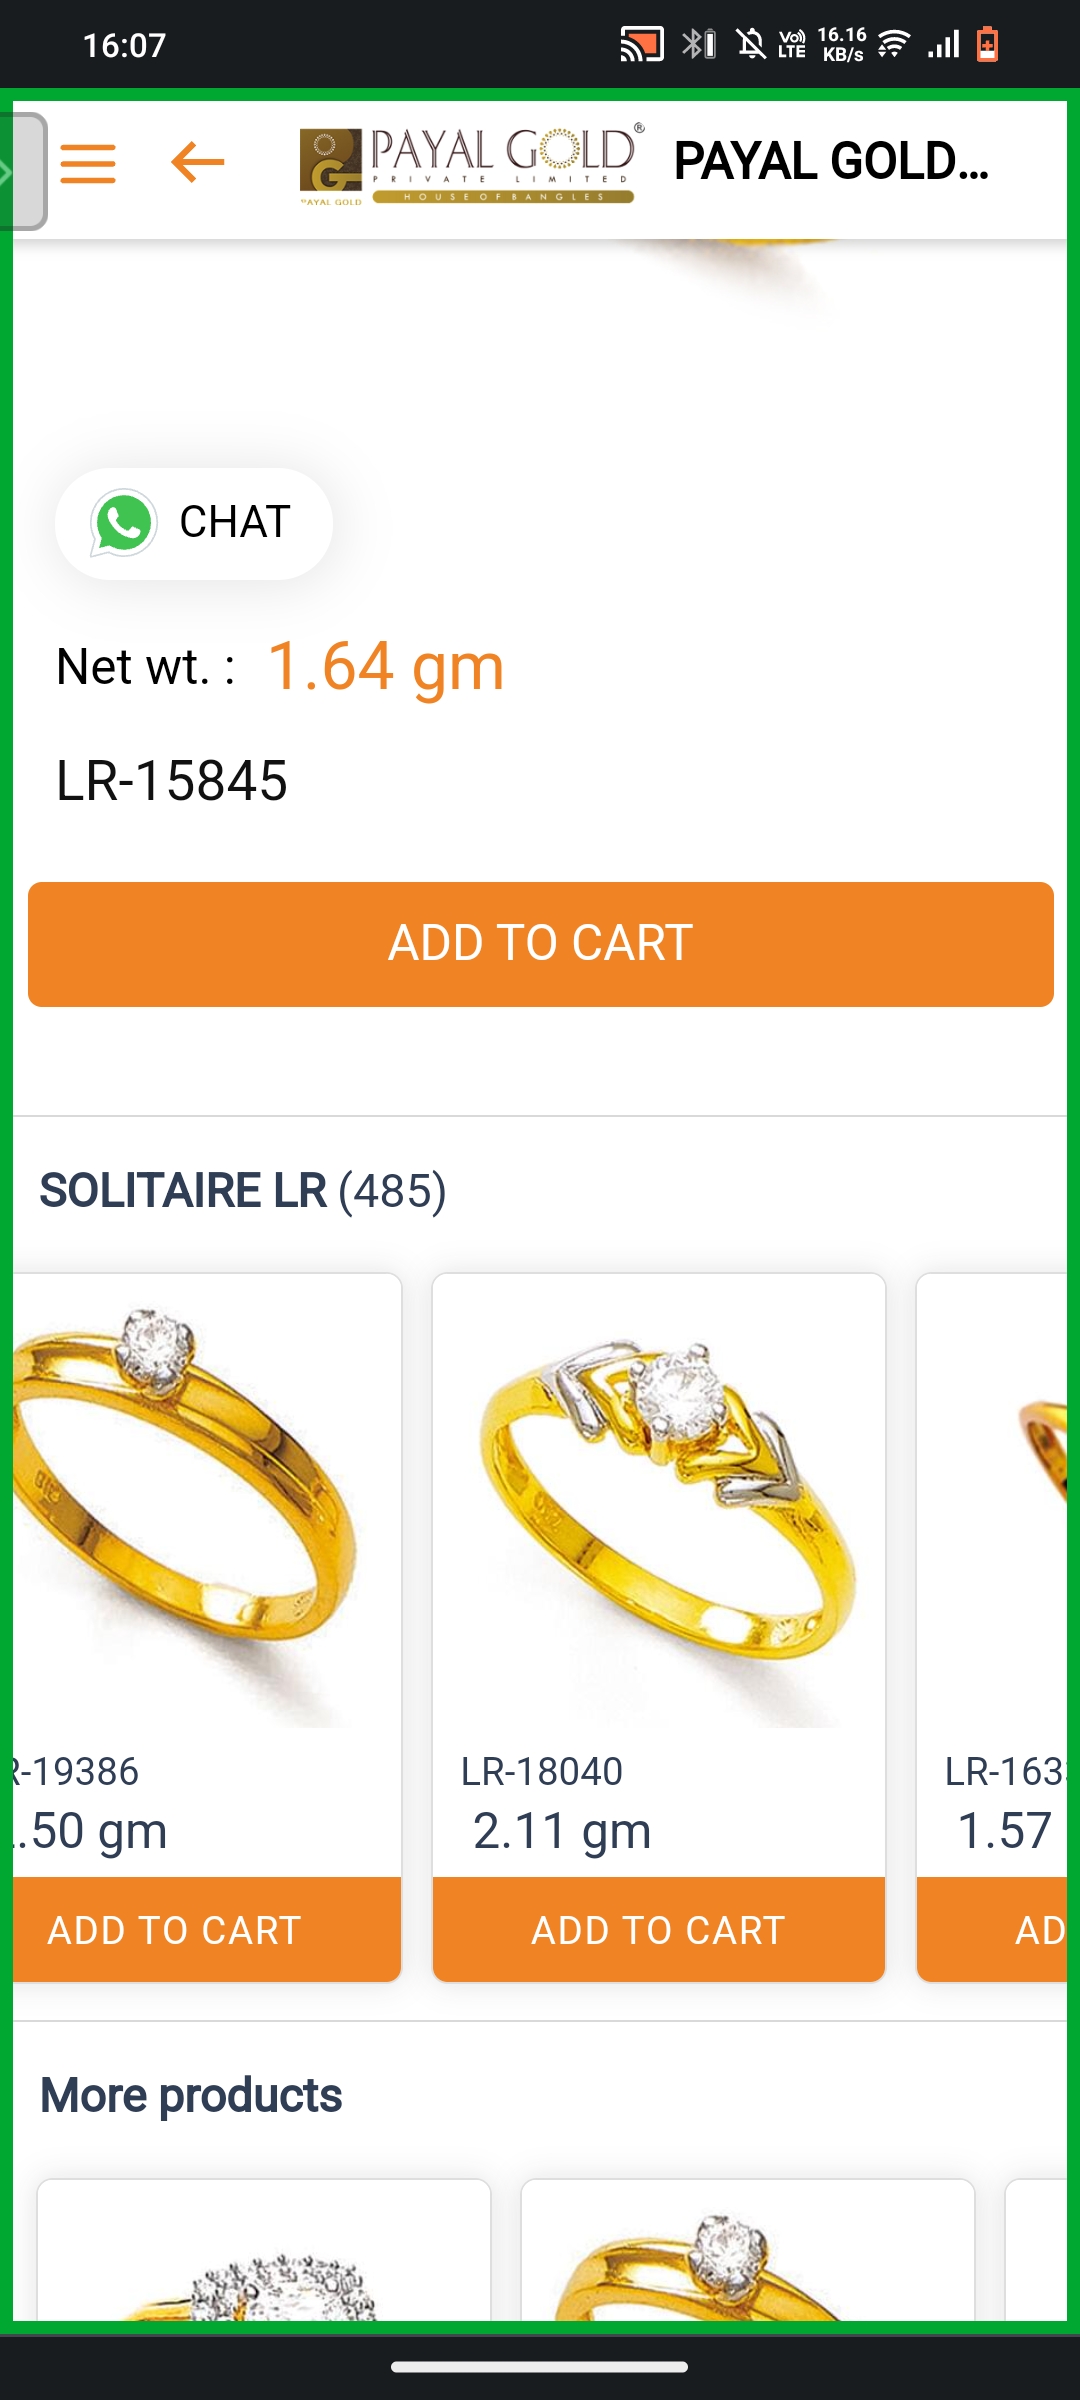
Task: Tap the orange back arrow
Action: [x=198, y=162]
